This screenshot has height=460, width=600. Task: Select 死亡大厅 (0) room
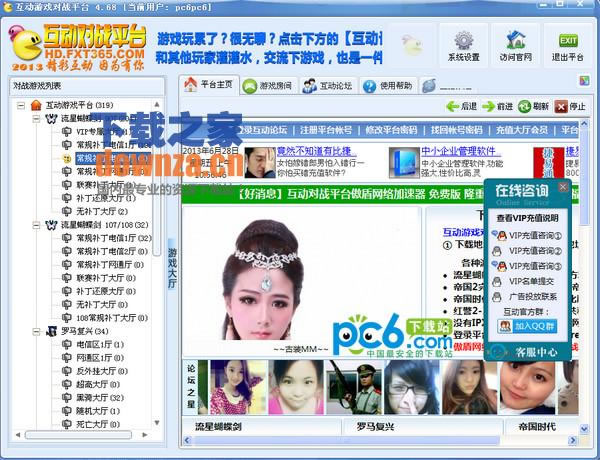pyautogui.click(x=98, y=424)
